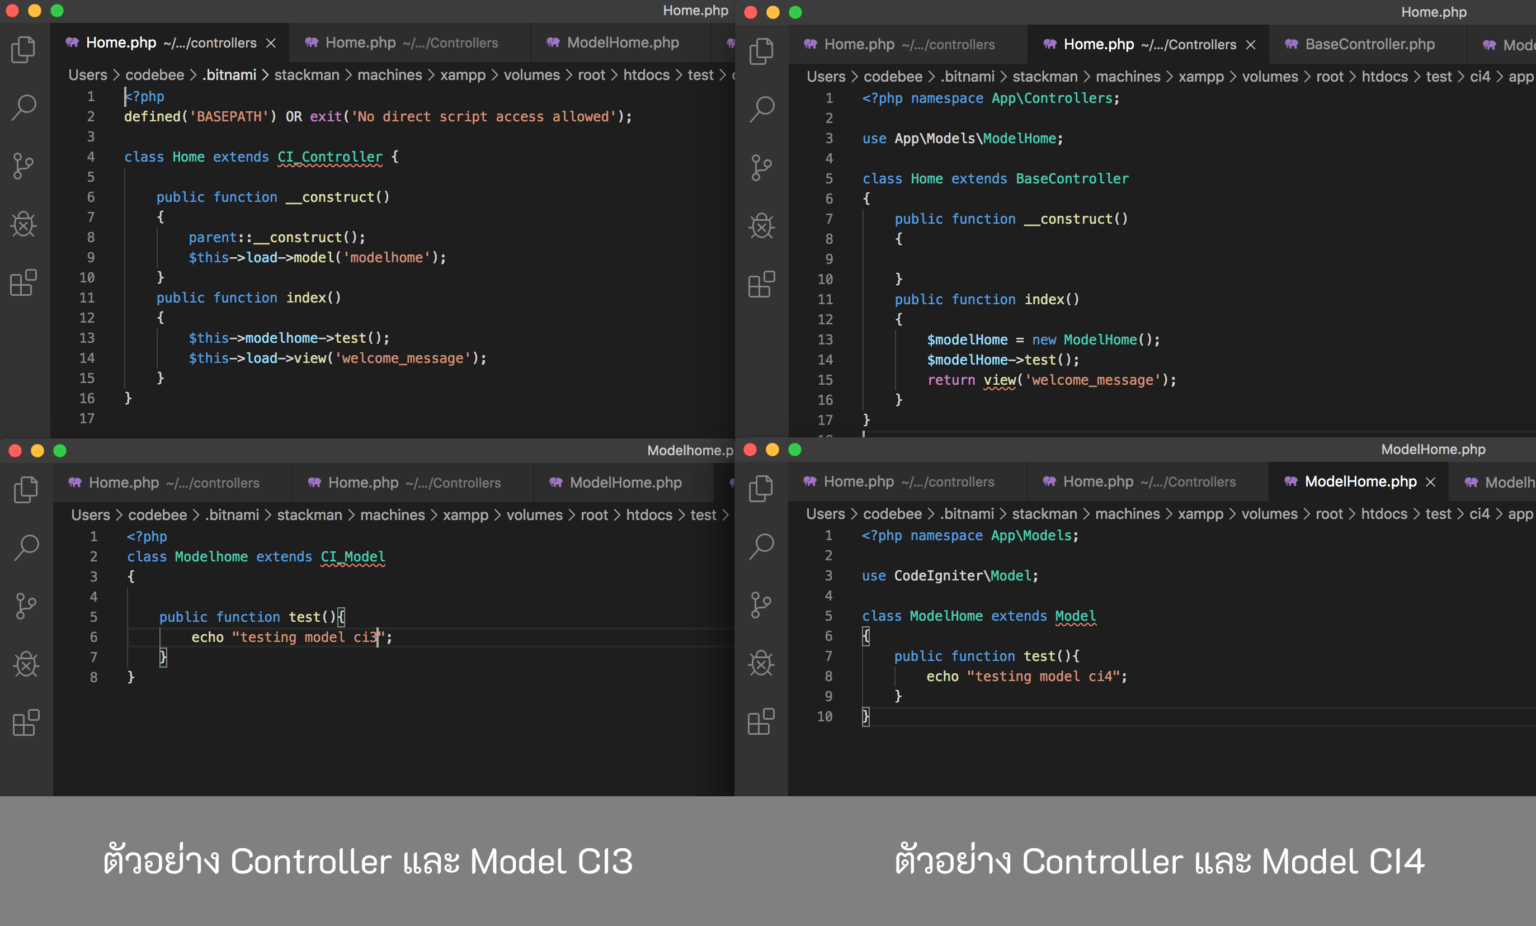The height and width of the screenshot is (926, 1536).
Task: Open Source Control in the CI4 ModelHome.php window
Action: 761,605
